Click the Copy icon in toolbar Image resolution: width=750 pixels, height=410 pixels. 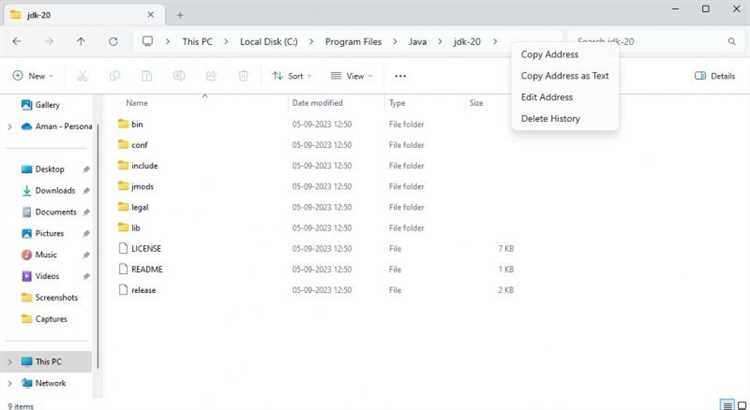114,76
